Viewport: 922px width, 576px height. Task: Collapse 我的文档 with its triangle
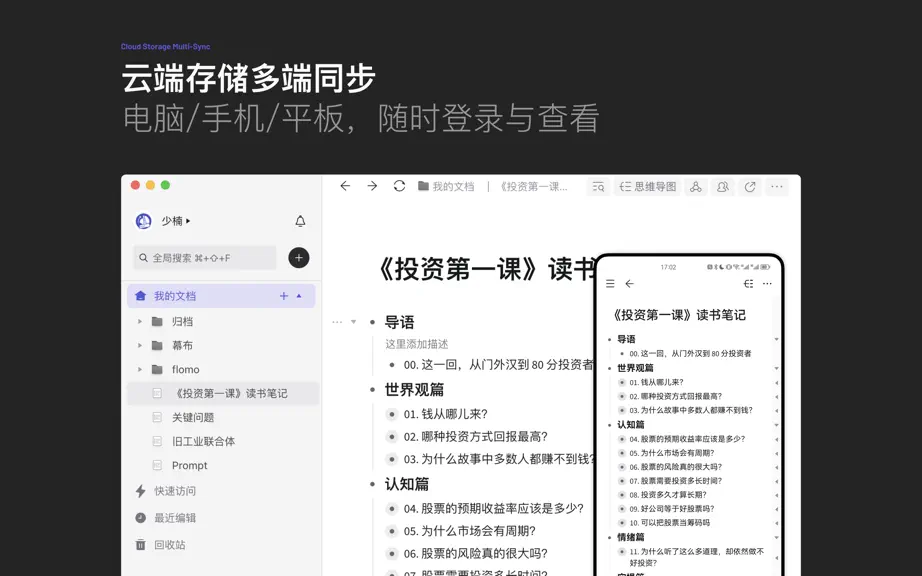[x=299, y=296]
